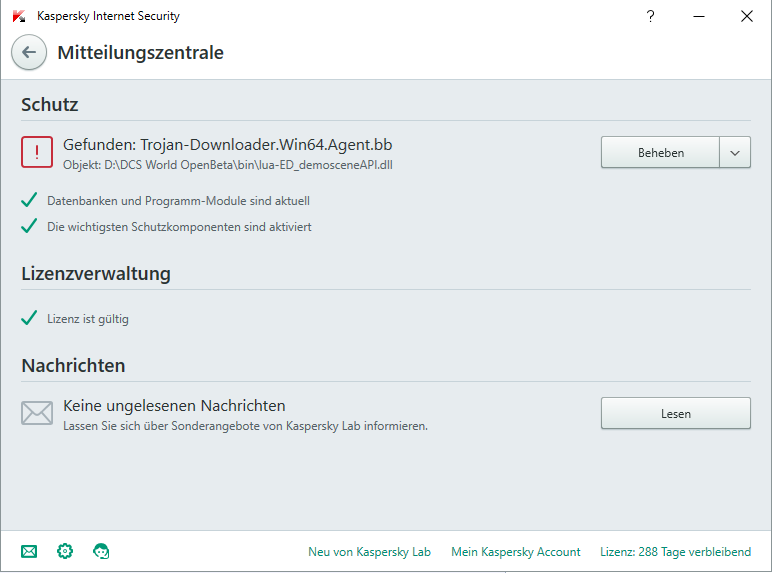Screen dimensions: 772x573
Task: Open messages via the bottom-bar envelope icon
Action: click(29, 551)
